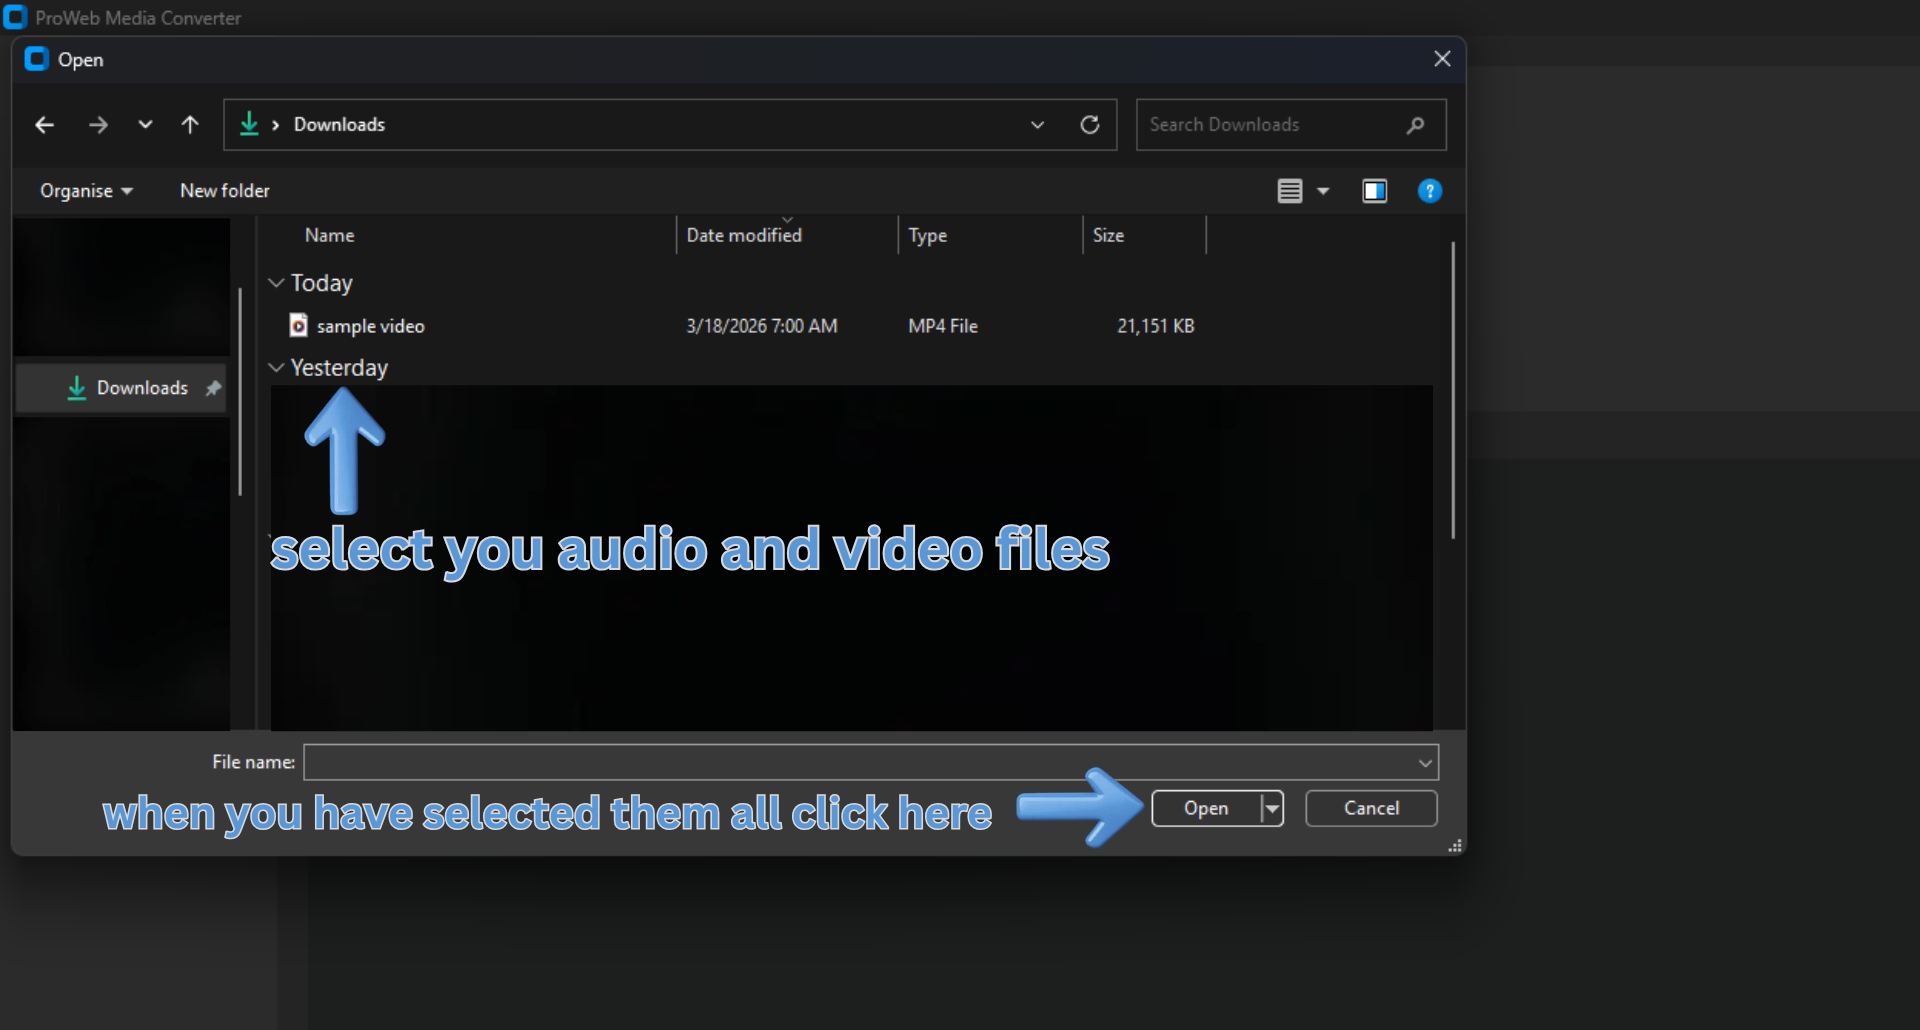Open the Organise menu
This screenshot has height=1030, width=1920.
tap(85, 190)
